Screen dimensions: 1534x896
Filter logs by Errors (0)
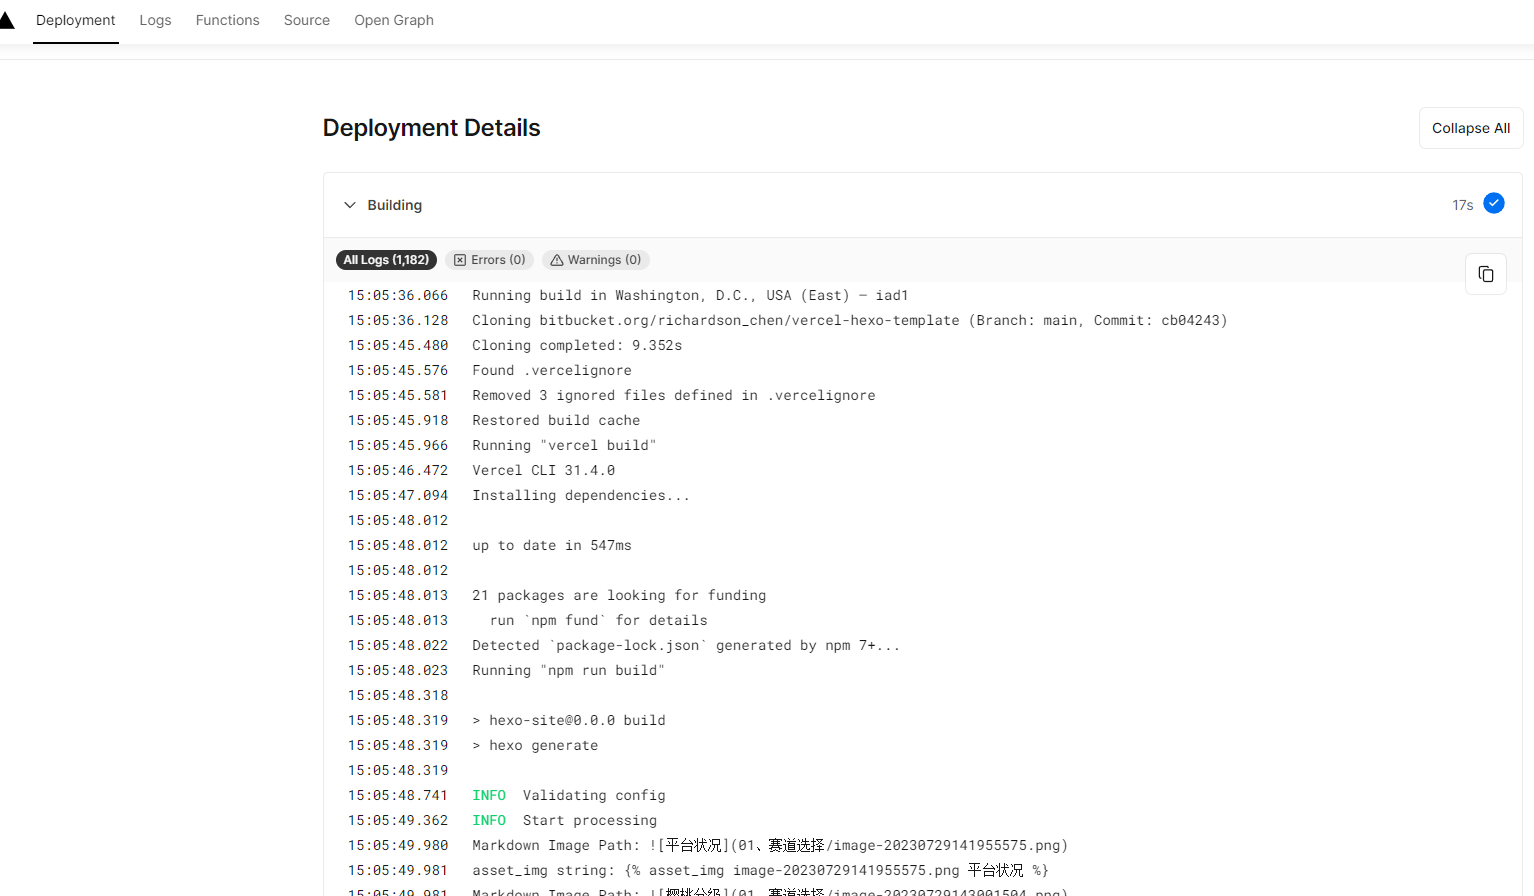(x=489, y=260)
